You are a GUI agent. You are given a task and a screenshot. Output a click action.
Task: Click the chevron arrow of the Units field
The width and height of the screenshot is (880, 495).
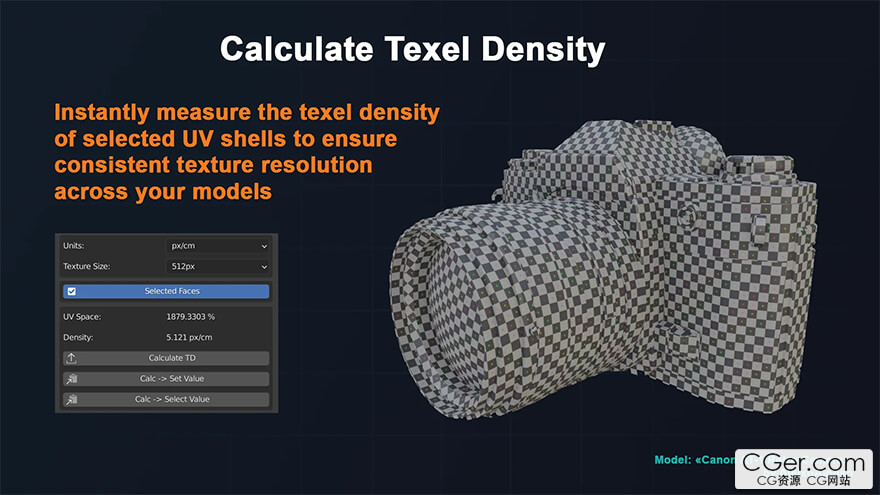[264, 245]
